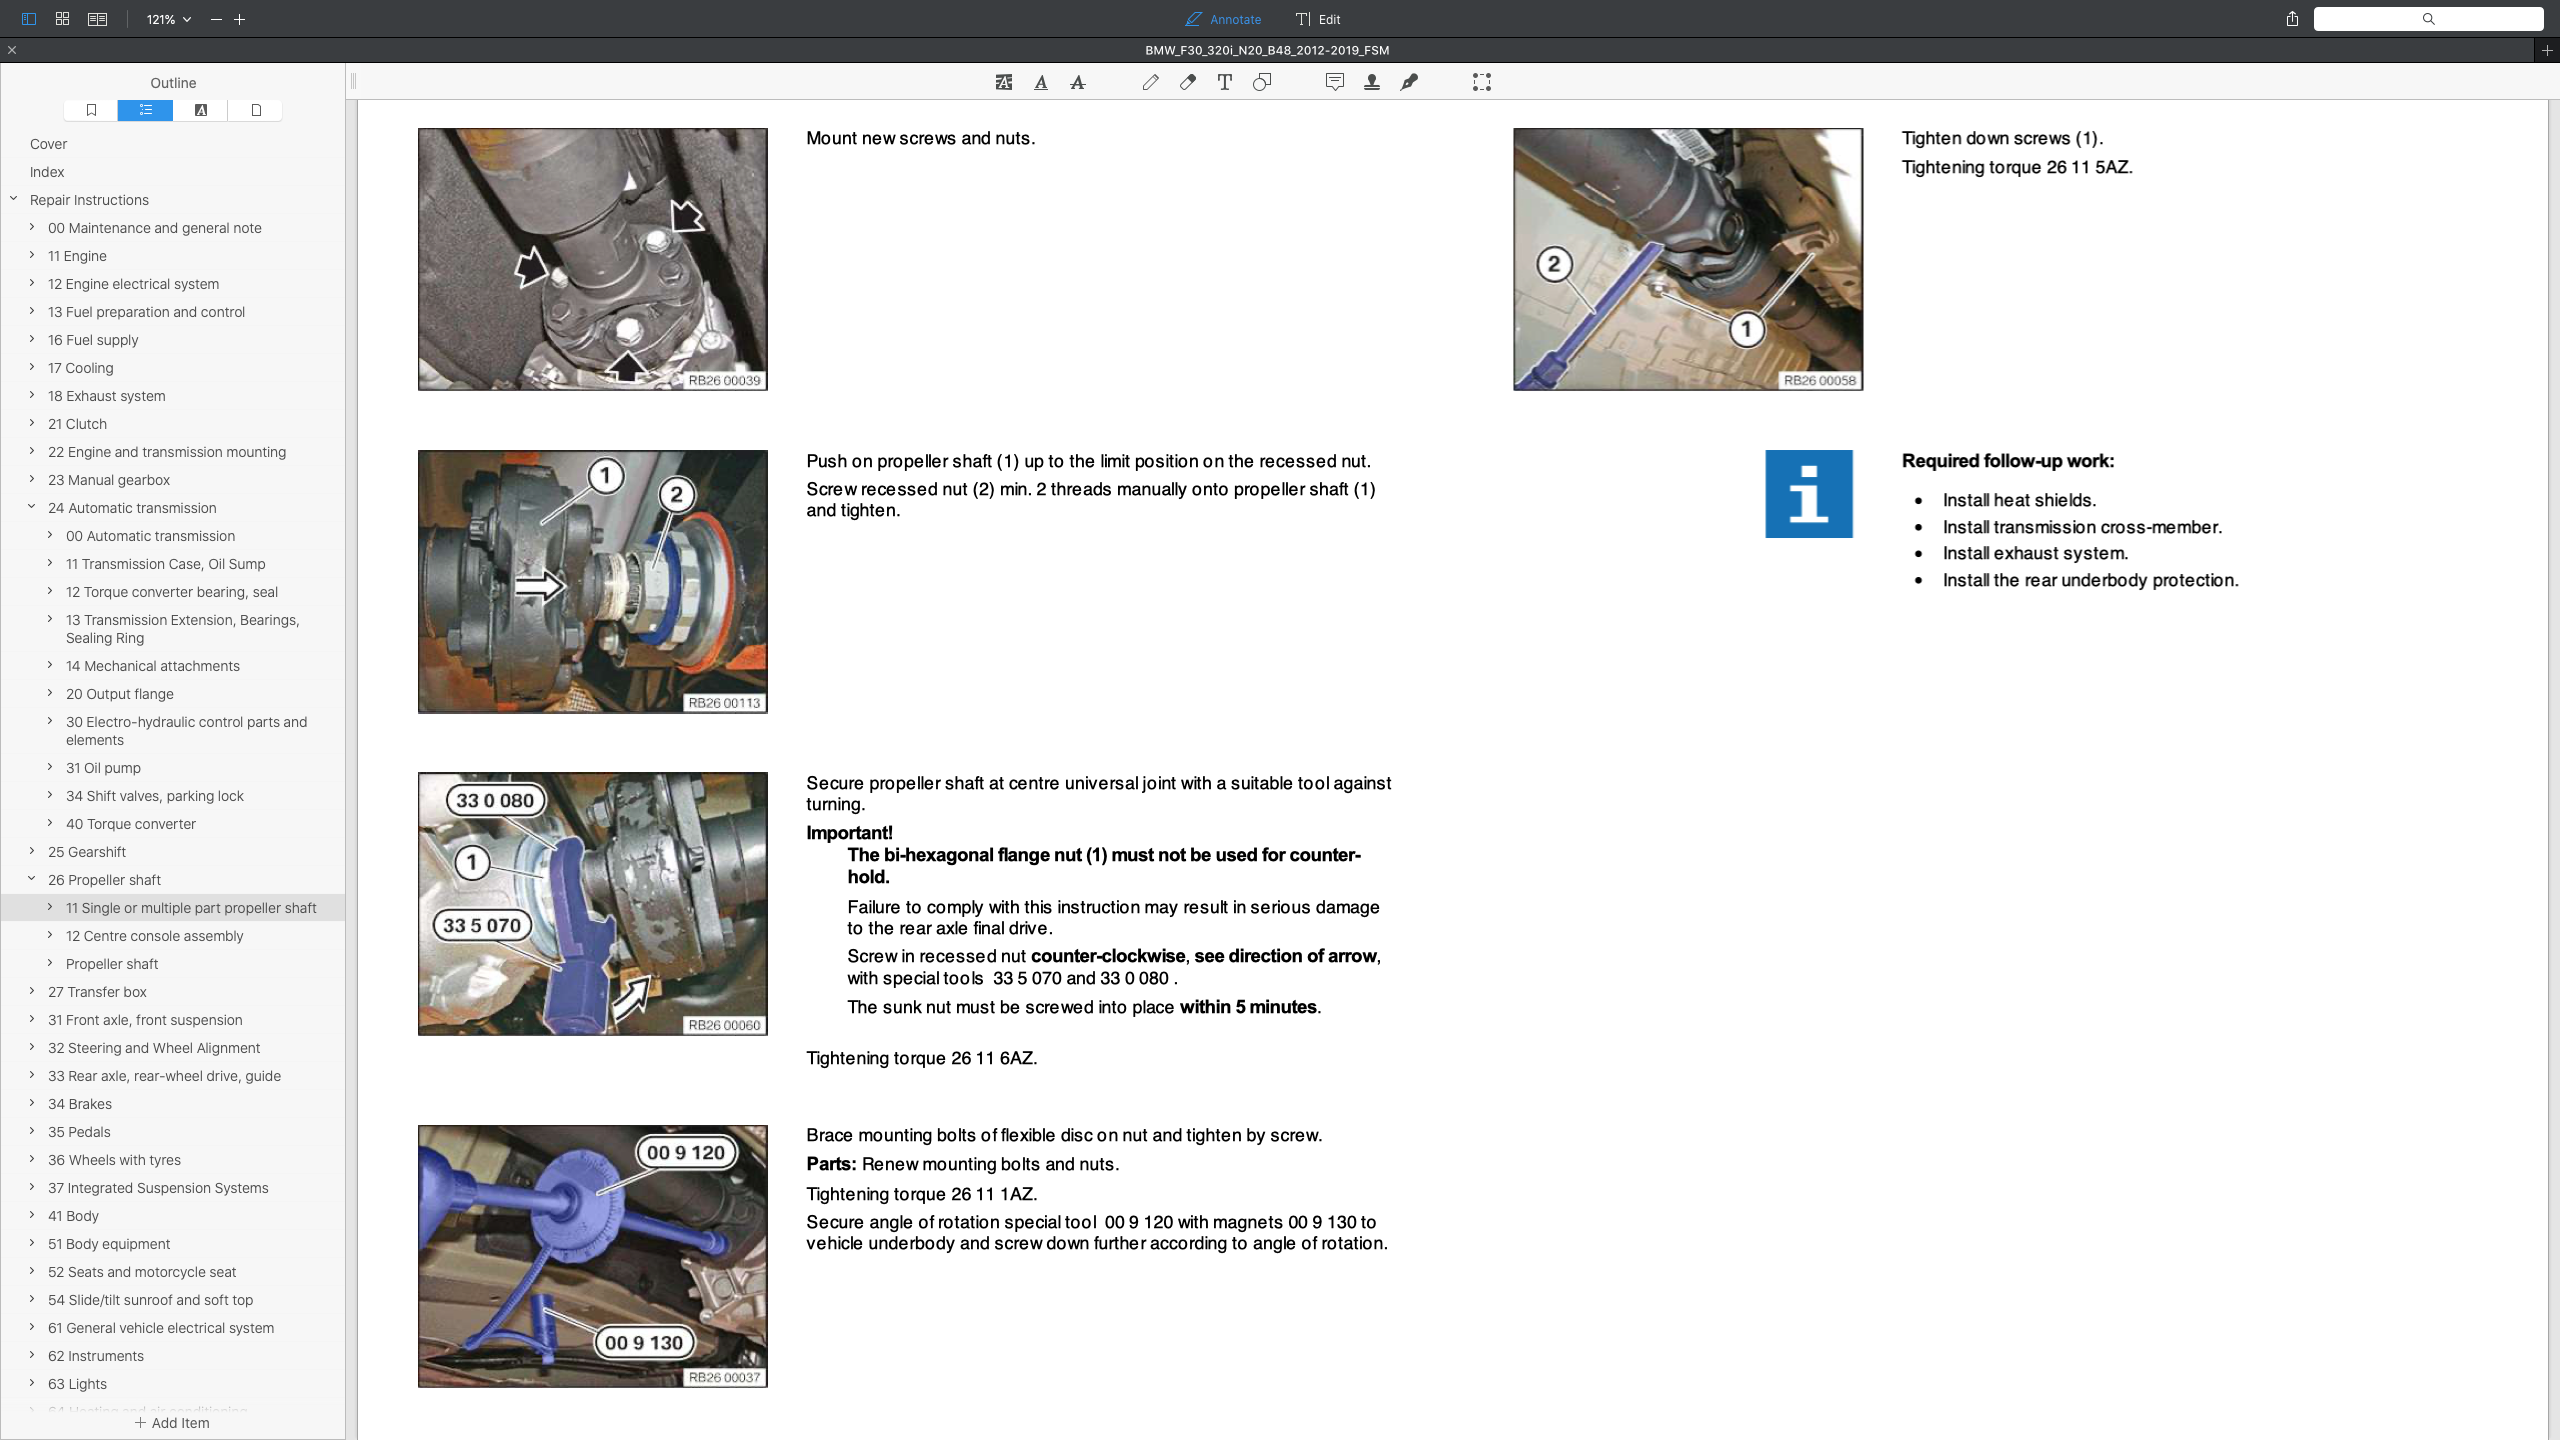This screenshot has width=2560, height=1440.
Task: Select the content selection tool
Action: coord(1482,83)
